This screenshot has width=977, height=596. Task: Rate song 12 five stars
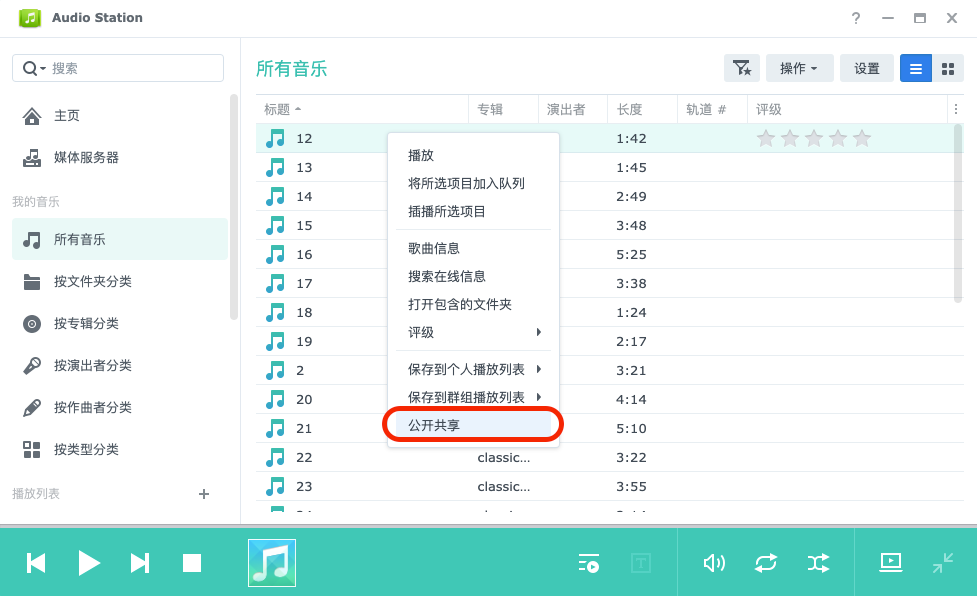tap(862, 138)
